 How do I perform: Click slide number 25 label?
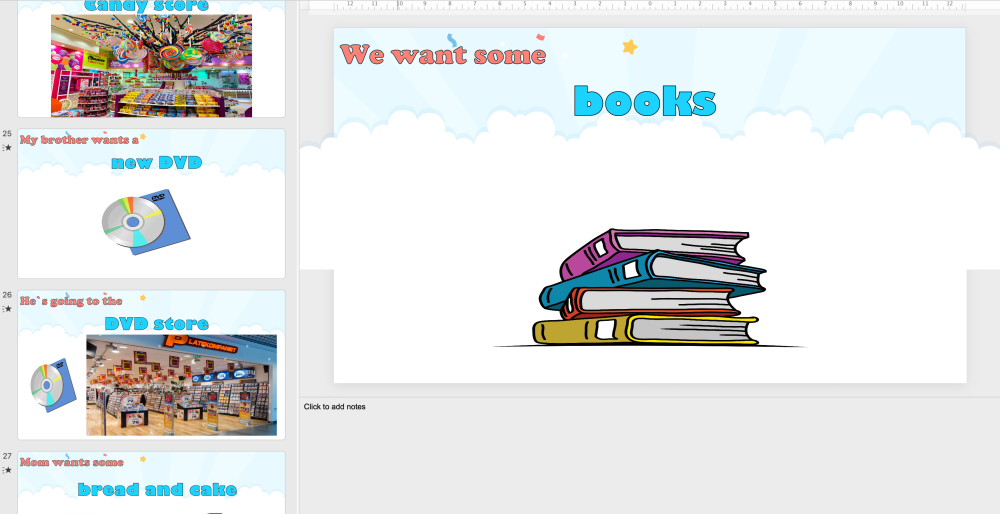pyautogui.click(x=7, y=134)
